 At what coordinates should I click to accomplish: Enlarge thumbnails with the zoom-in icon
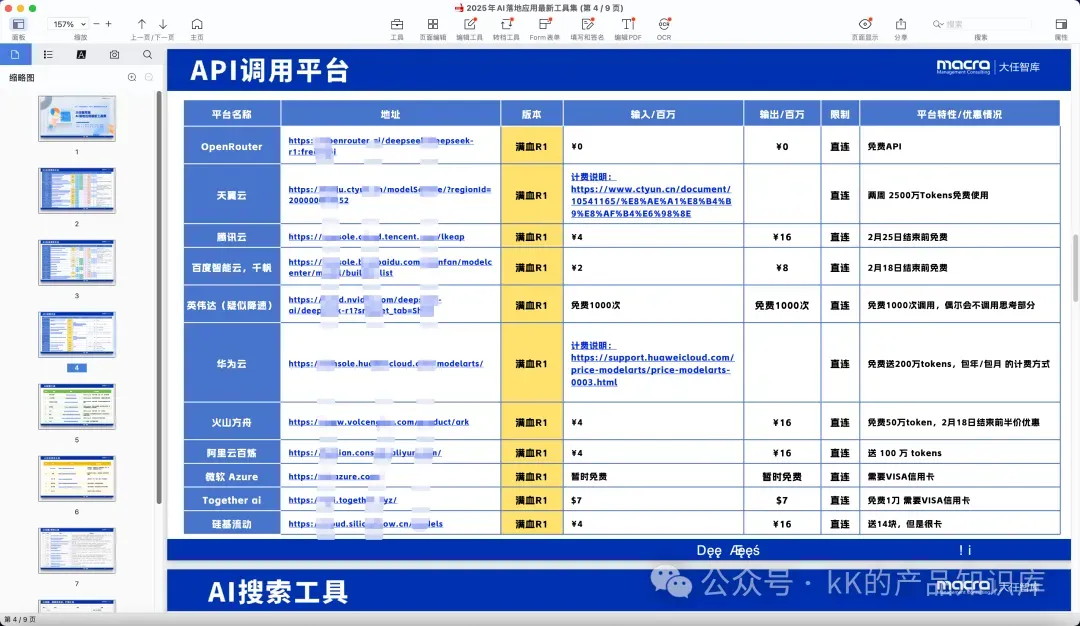coord(132,77)
